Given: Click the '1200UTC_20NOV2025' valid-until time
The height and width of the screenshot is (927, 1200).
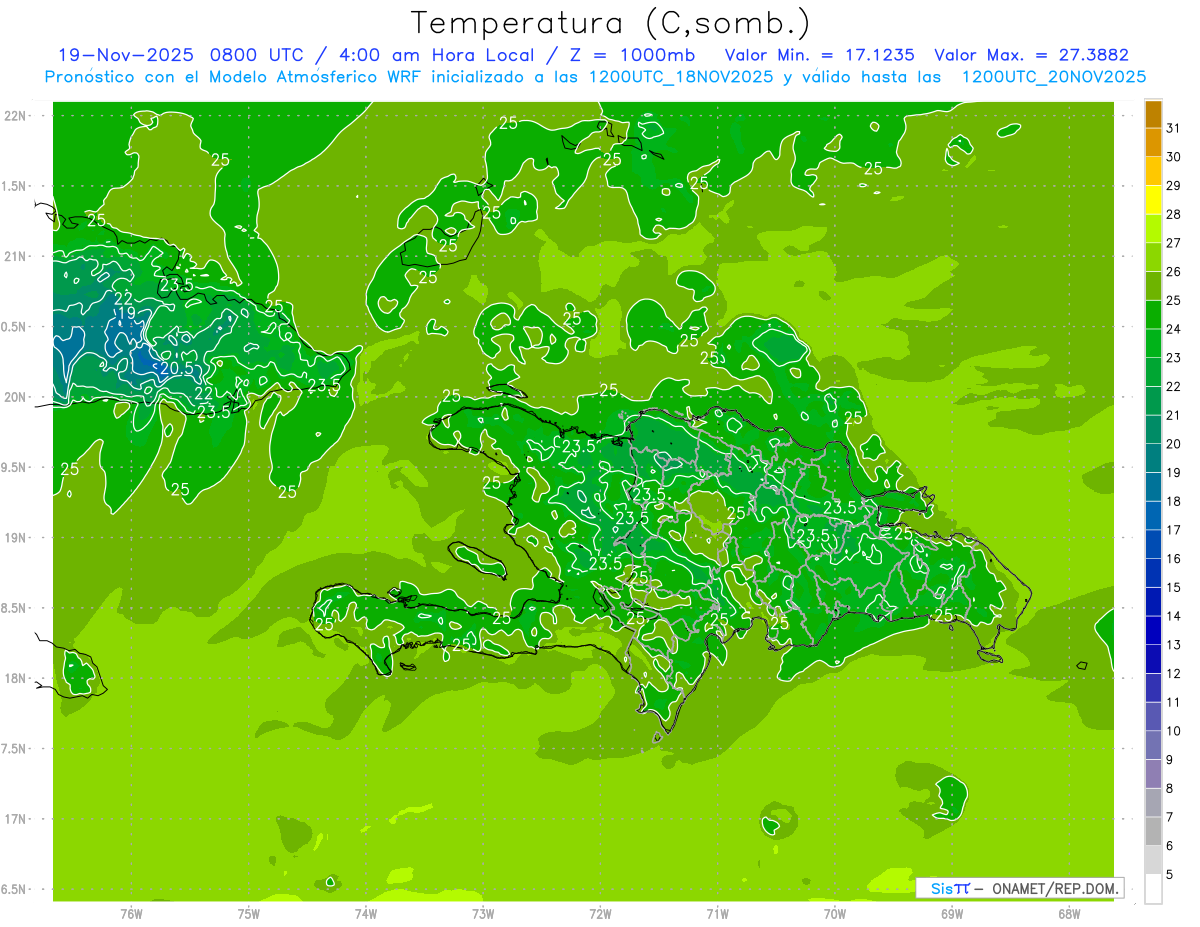Looking at the screenshot, I should 1053,76.
